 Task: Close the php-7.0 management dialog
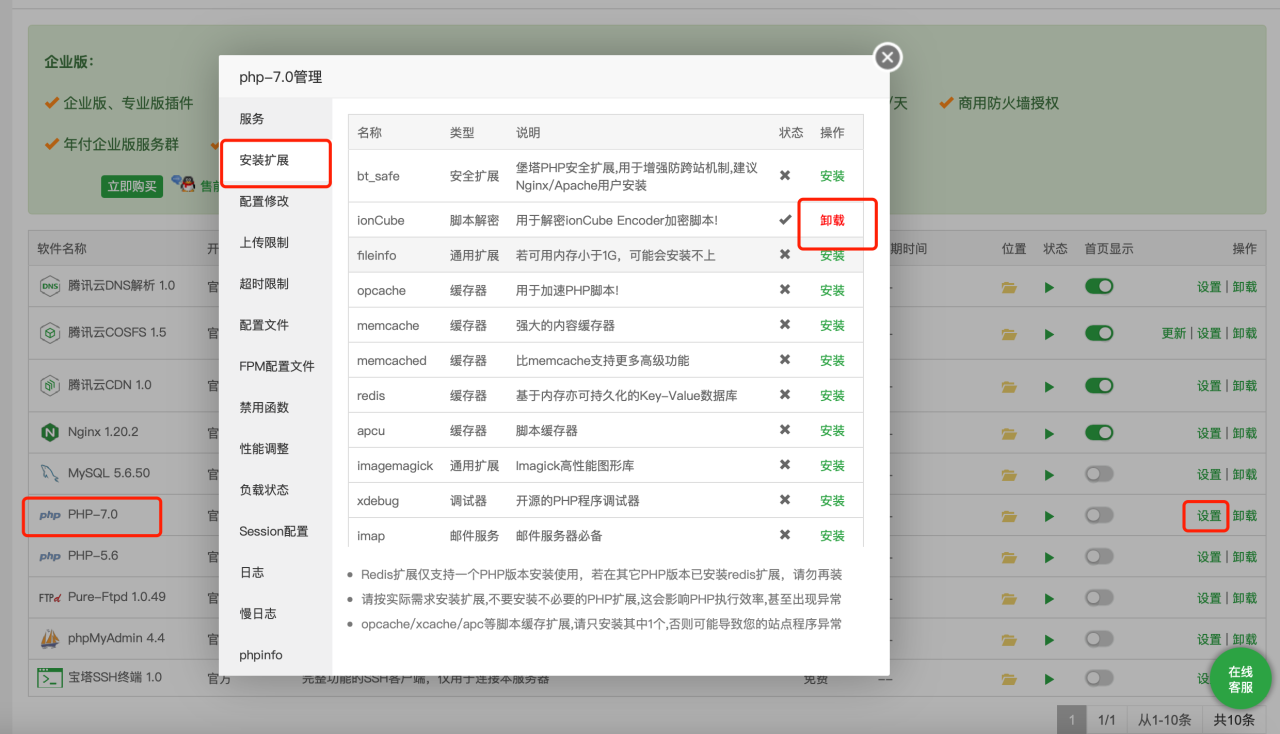coord(888,58)
